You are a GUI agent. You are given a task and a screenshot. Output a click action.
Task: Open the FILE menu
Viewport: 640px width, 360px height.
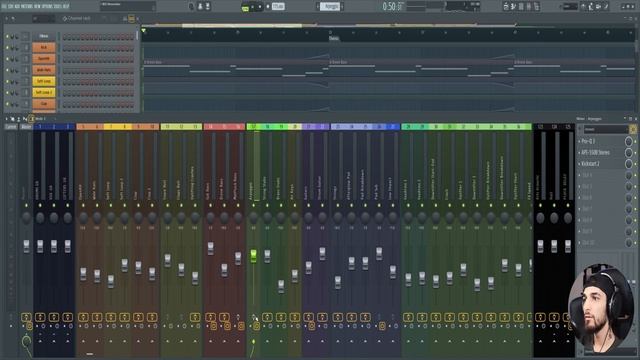pos(4,7)
